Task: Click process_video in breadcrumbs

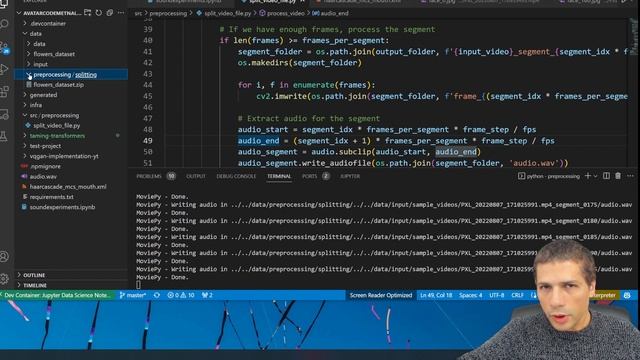Action: (x=286, y=13)
